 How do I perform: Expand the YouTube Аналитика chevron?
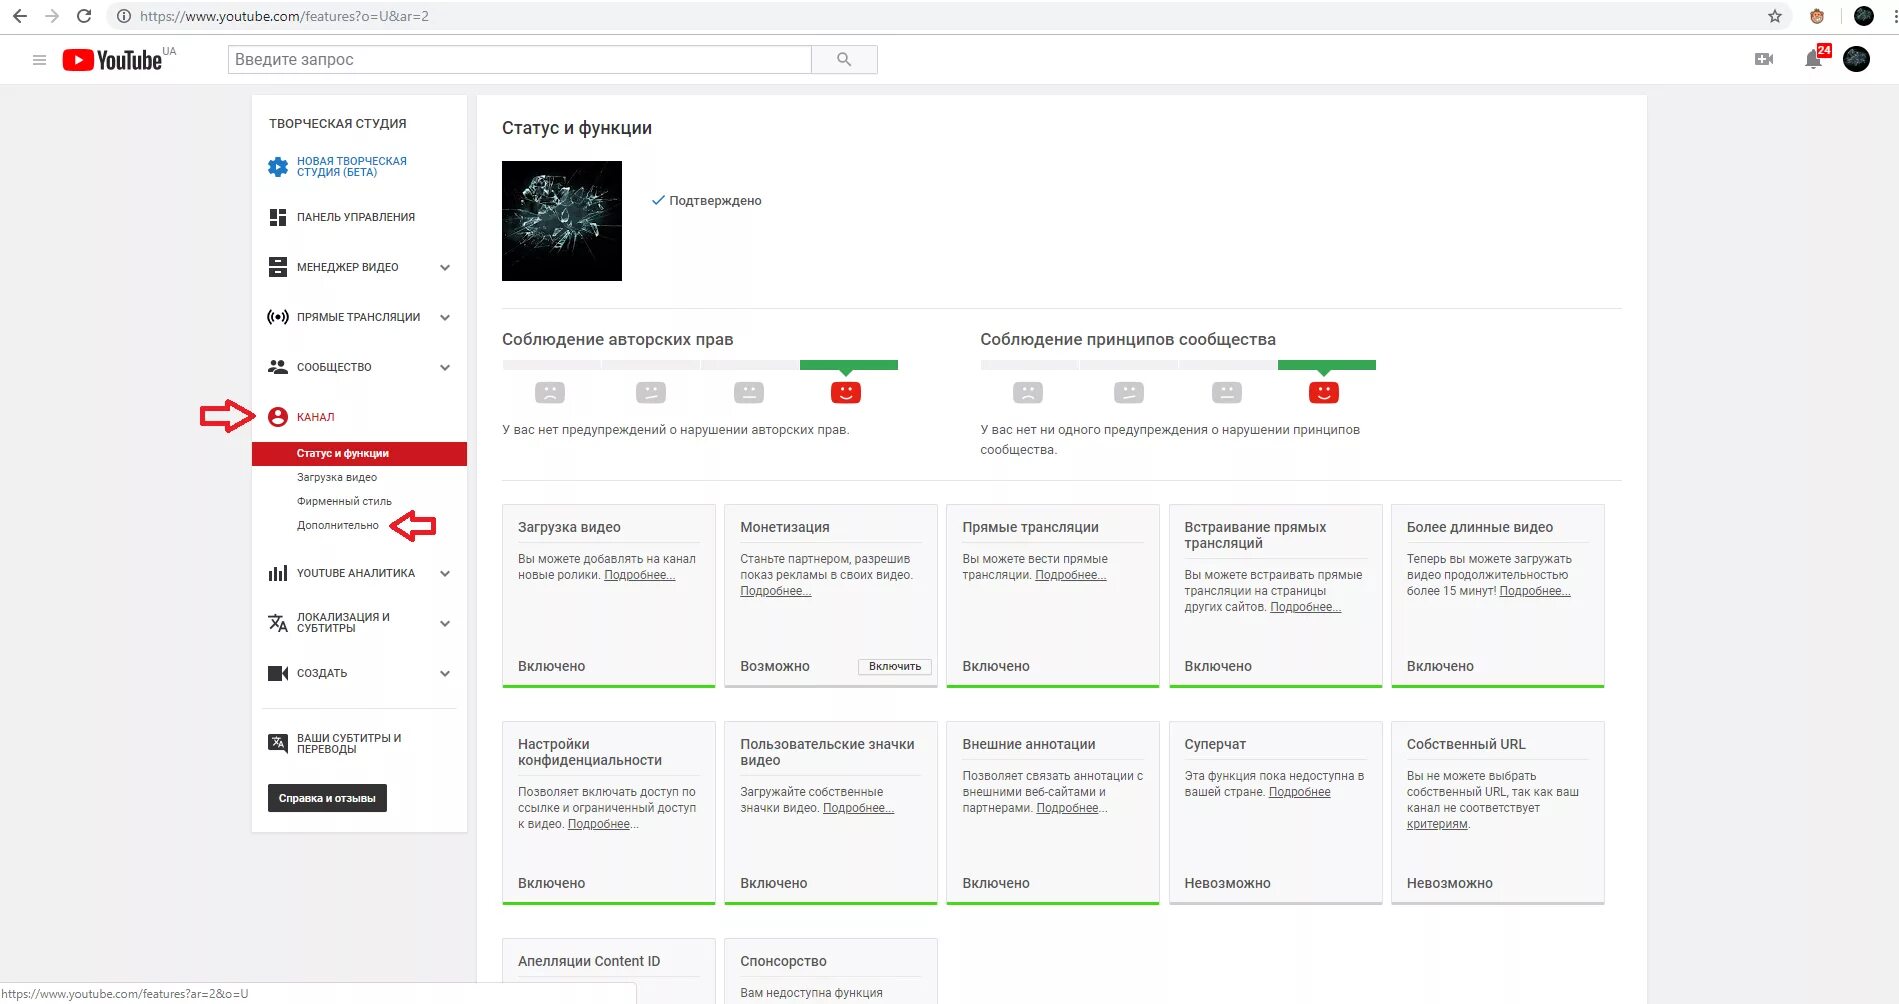click(x=445, y=573)
